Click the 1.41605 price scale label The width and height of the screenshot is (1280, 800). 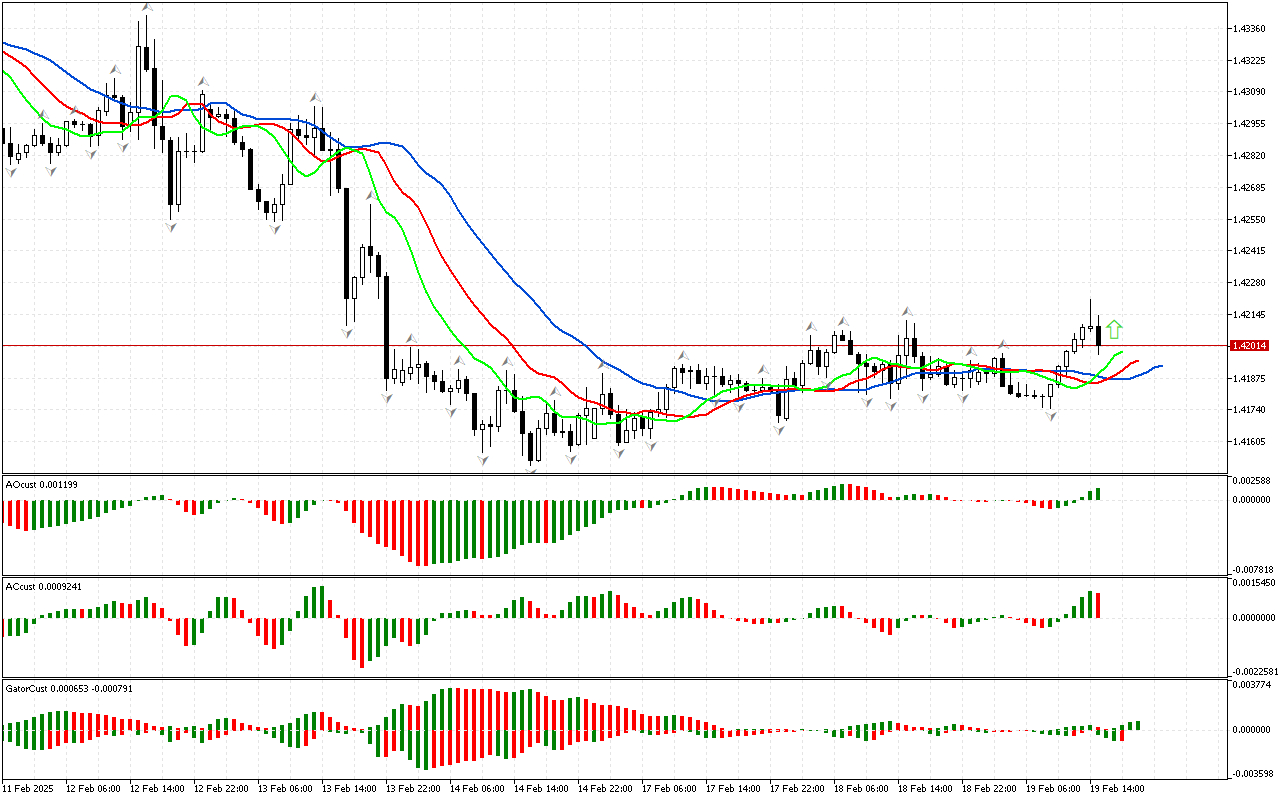1251,442
